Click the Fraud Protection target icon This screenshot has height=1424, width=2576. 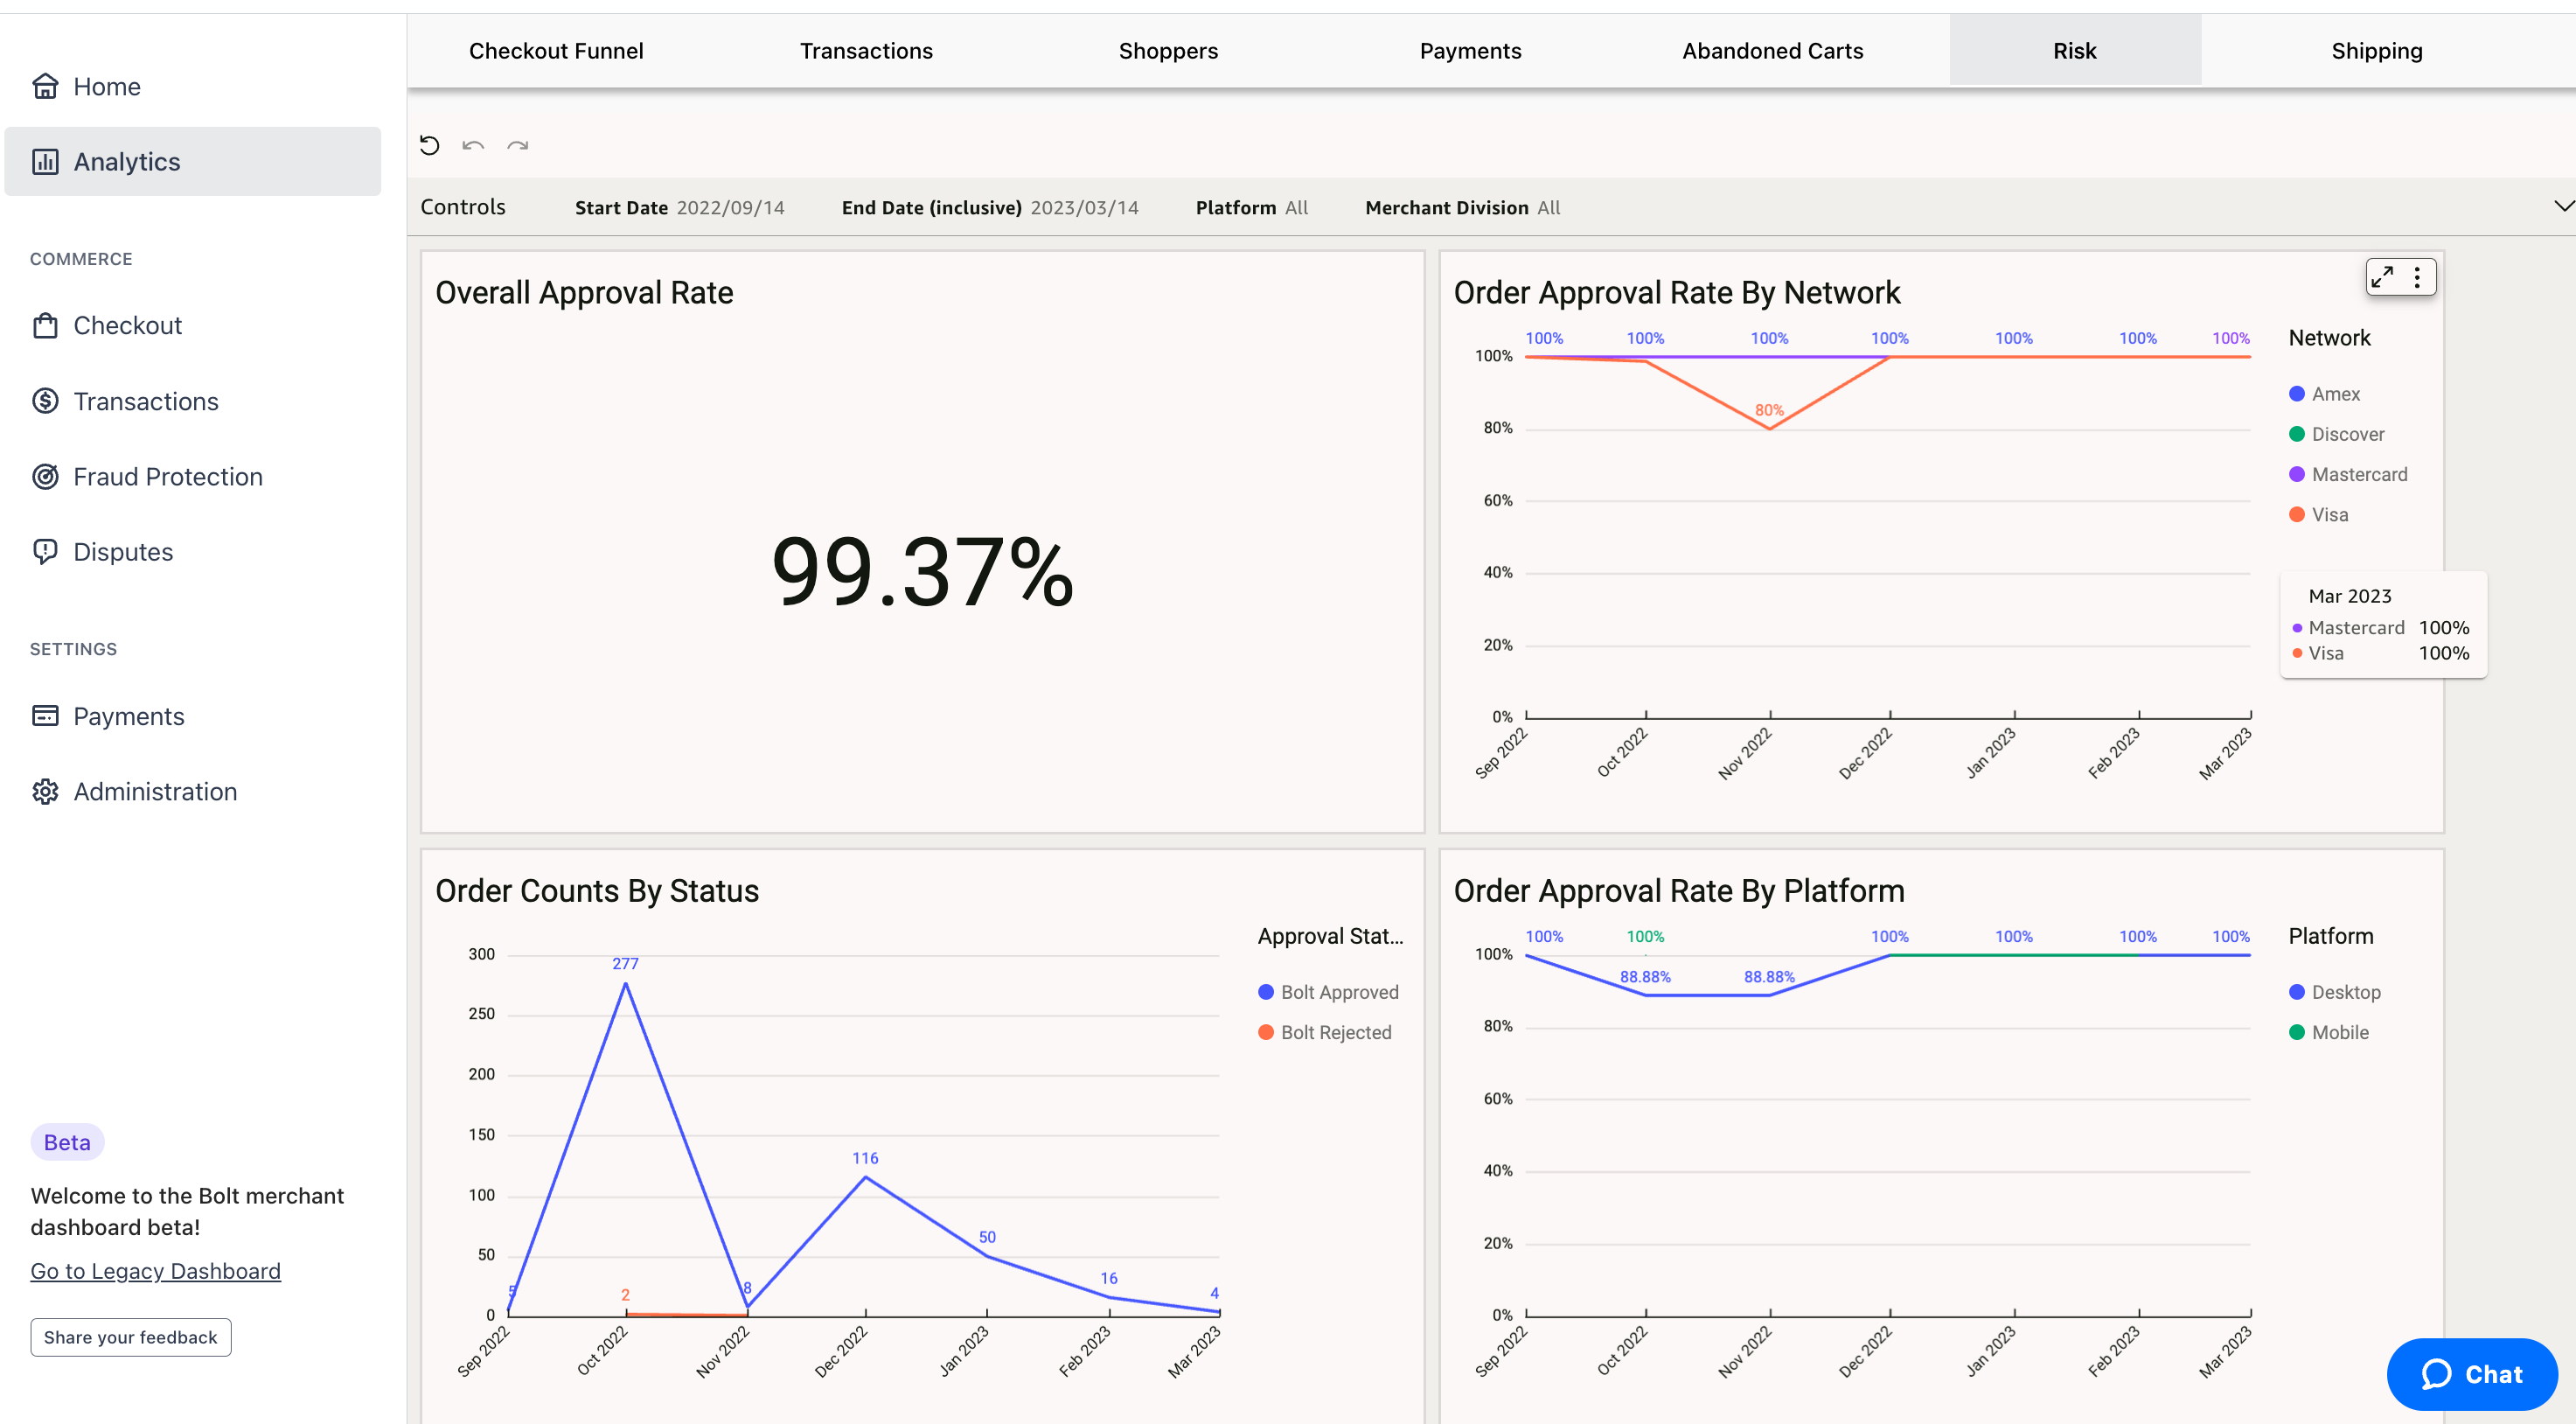45,476
